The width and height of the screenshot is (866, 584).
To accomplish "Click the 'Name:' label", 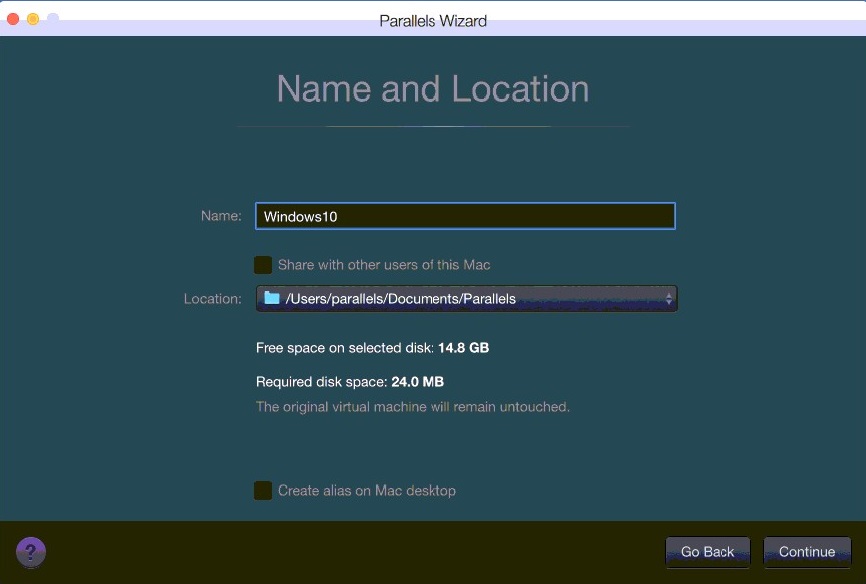I will coord(221,215).
